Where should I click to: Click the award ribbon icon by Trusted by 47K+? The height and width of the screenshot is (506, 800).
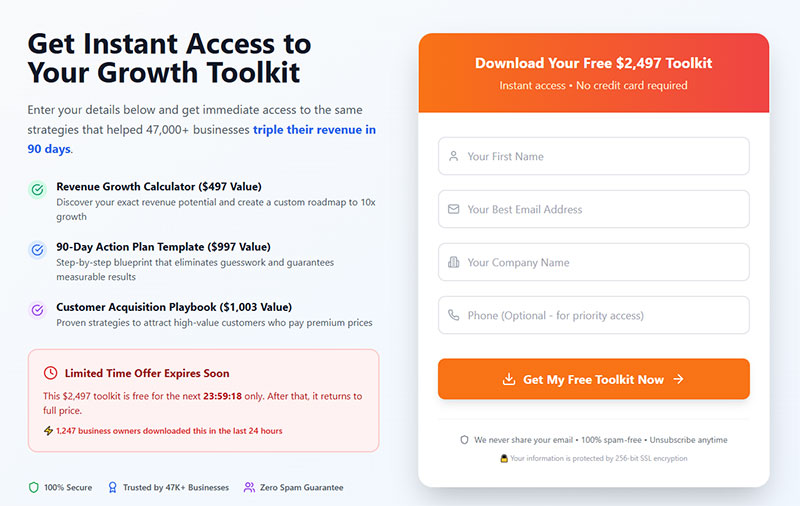pyautogui.click(x=113, y=487)
